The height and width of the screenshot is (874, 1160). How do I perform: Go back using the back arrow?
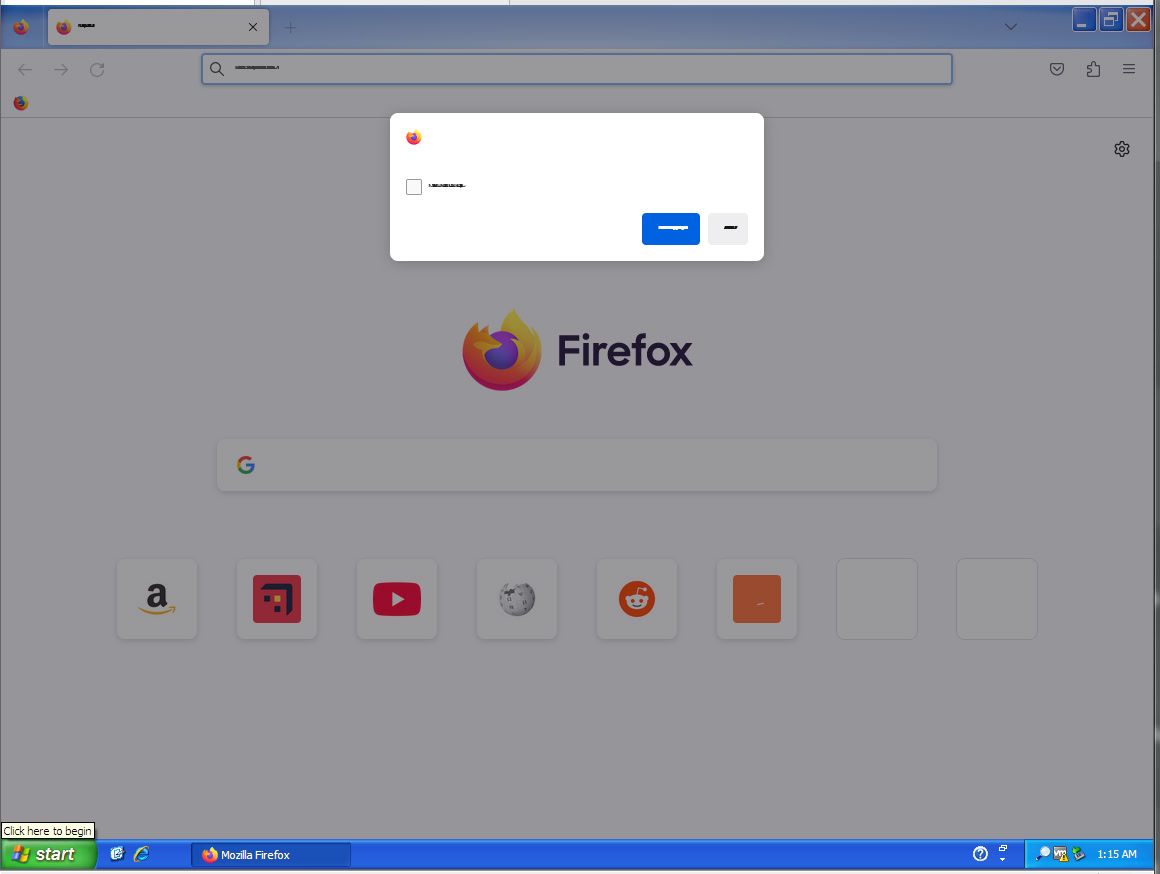pyautogui.click(x=25, y=70)
